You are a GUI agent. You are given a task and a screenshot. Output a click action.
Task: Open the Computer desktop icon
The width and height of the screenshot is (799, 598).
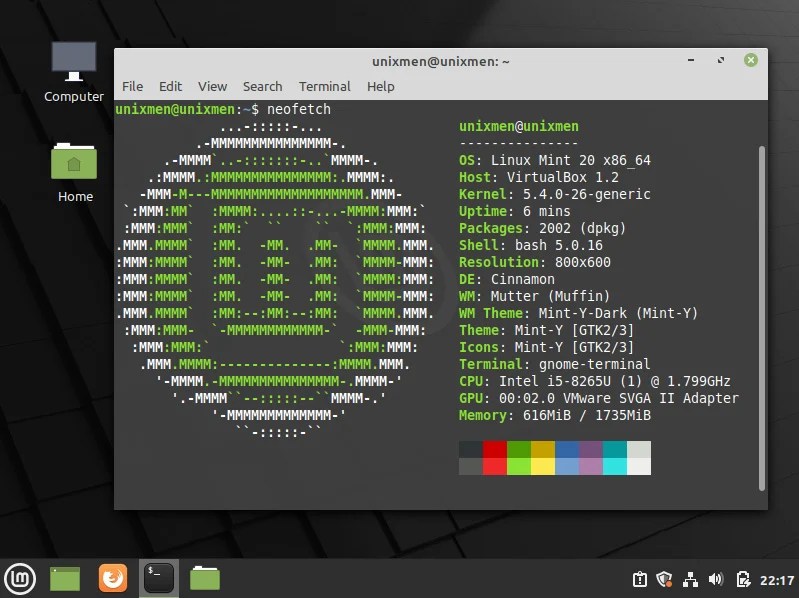(x=74, y=72)
